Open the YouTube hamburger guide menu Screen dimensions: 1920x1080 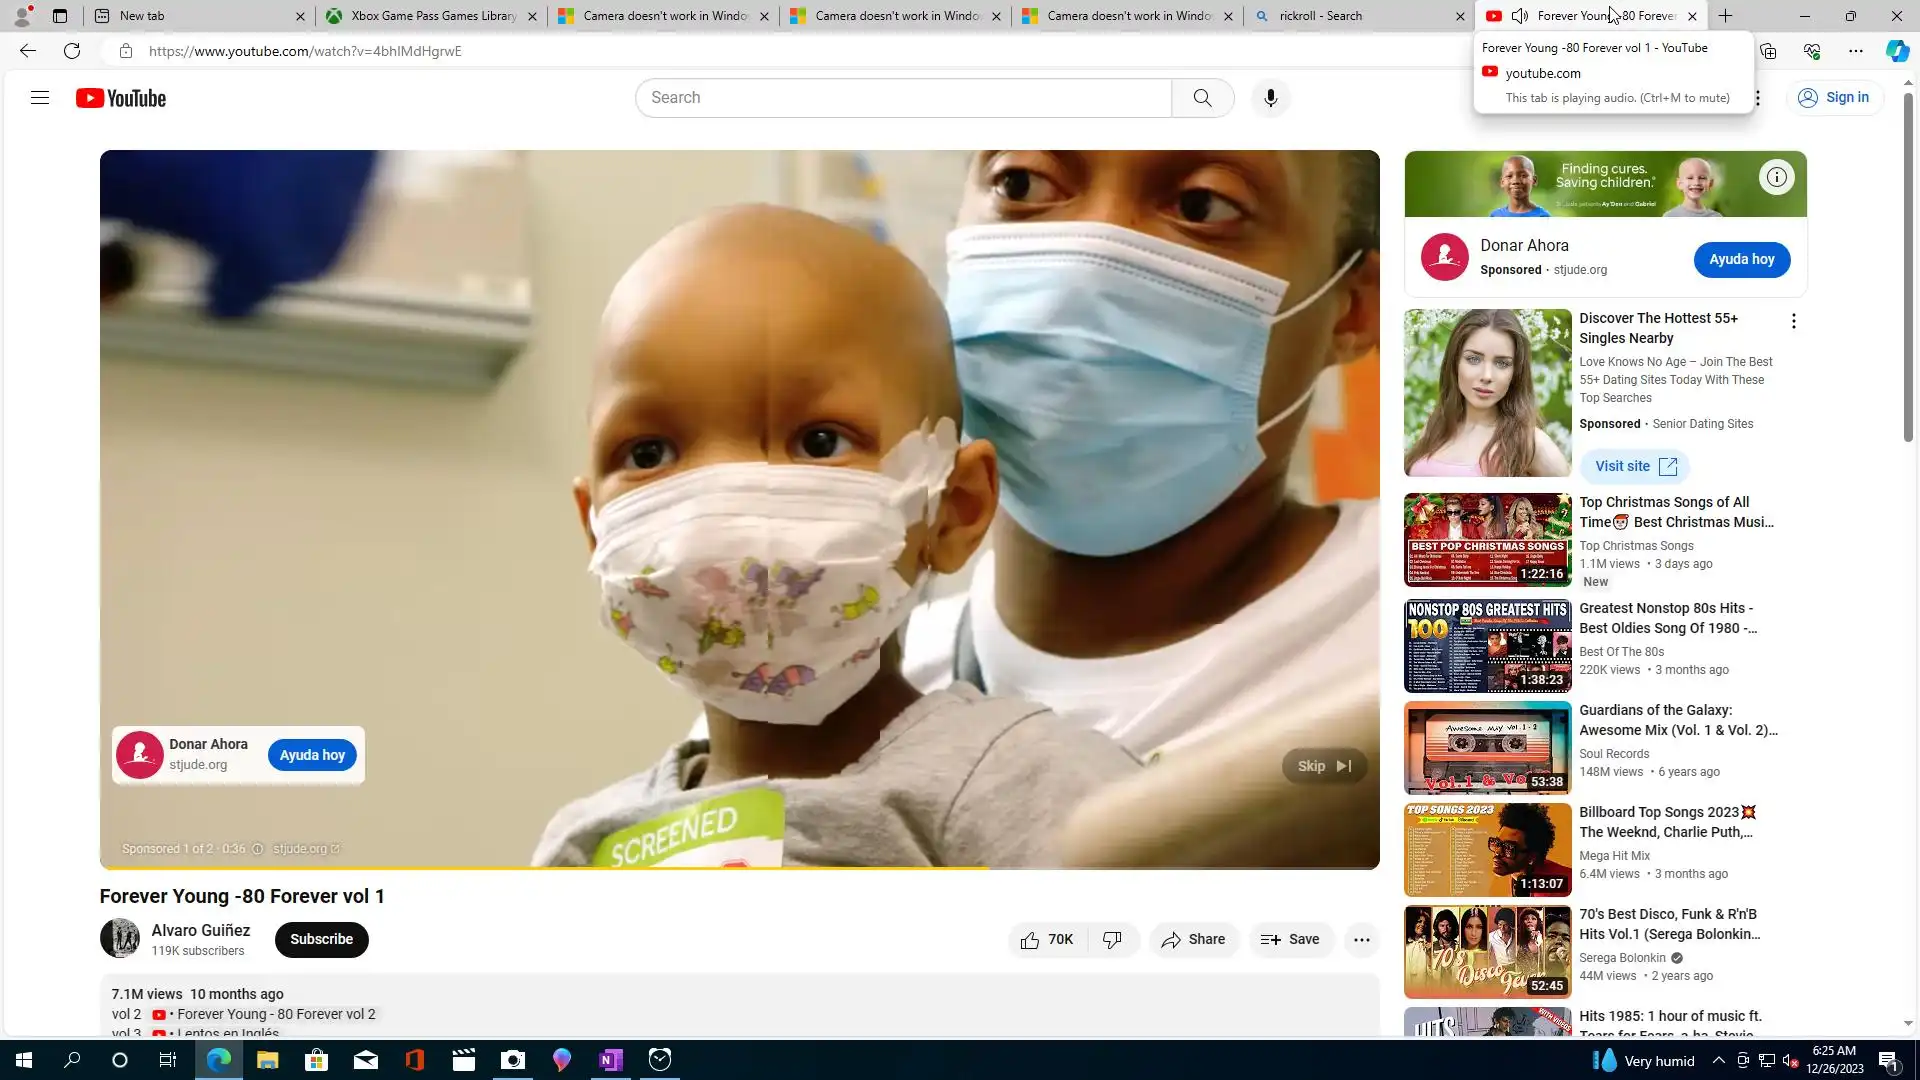pyautogui.click(x=40, y=98)
